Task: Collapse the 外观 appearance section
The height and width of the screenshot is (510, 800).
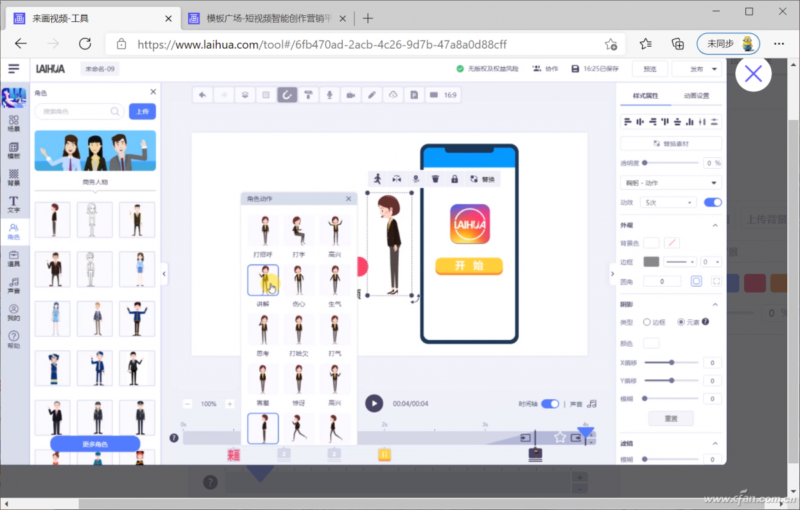Action: (716, 225)
